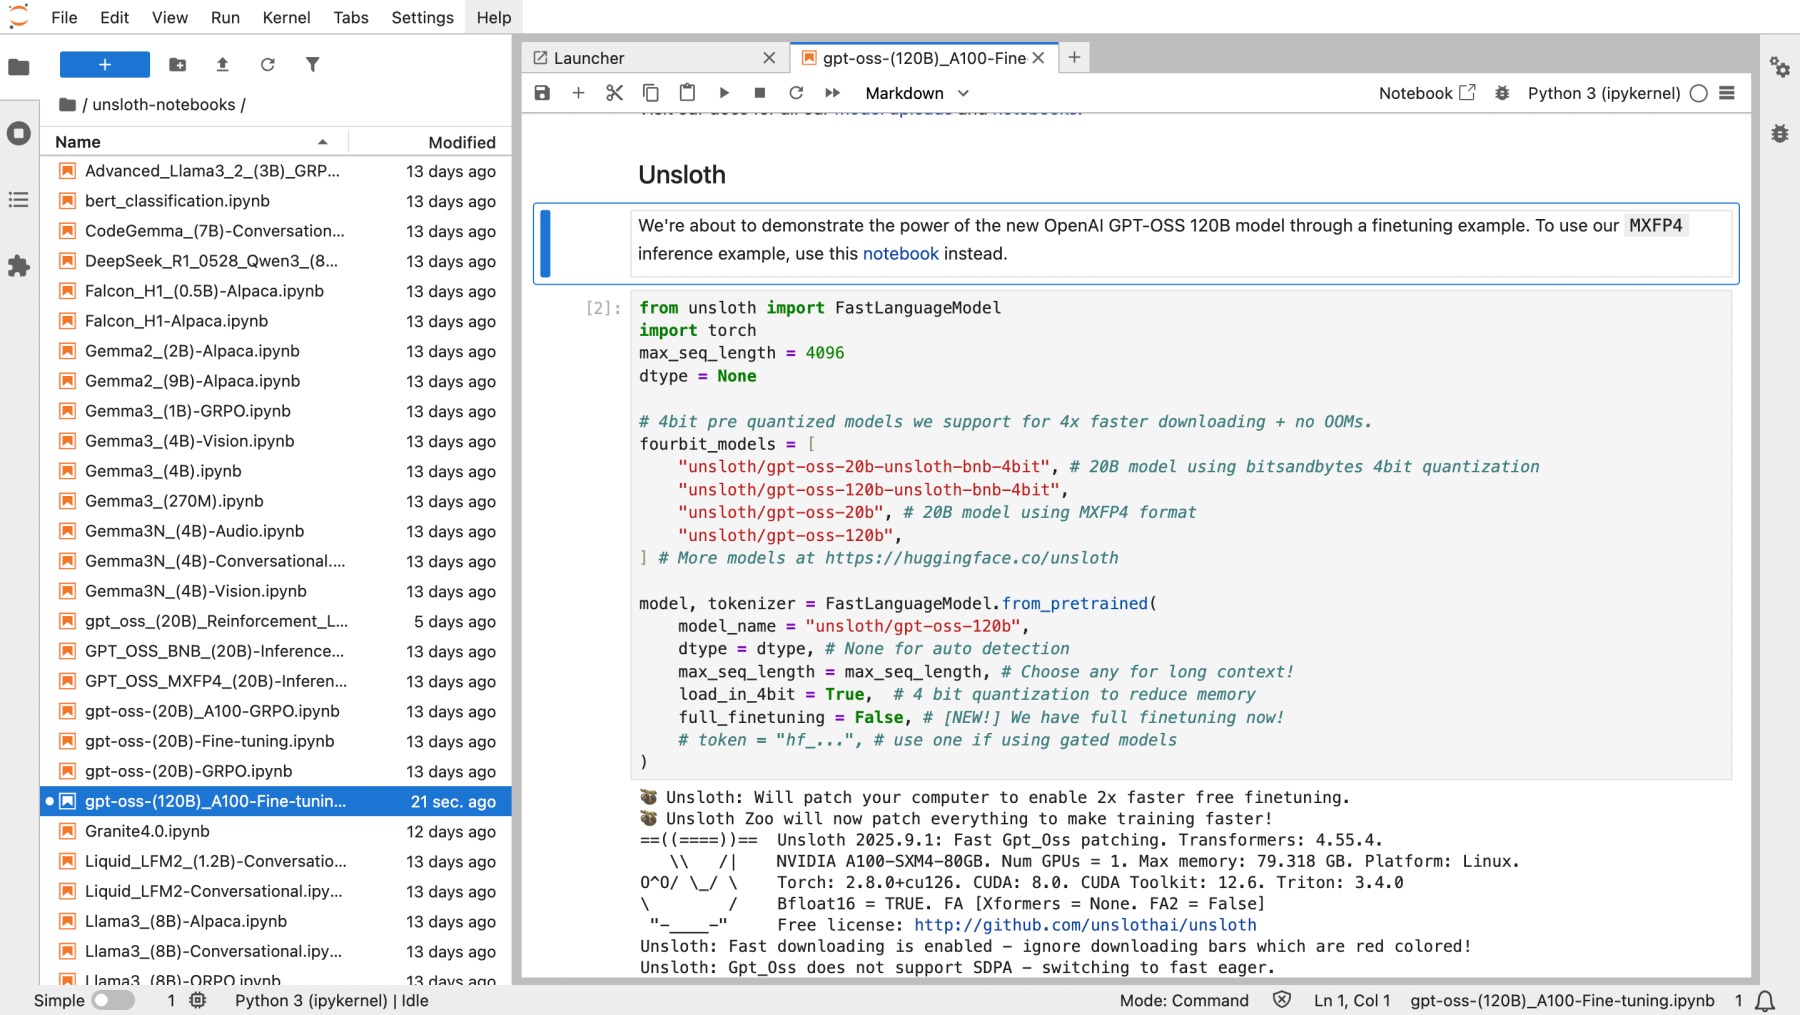Toggle the Simple interface mode switch

113,1000
